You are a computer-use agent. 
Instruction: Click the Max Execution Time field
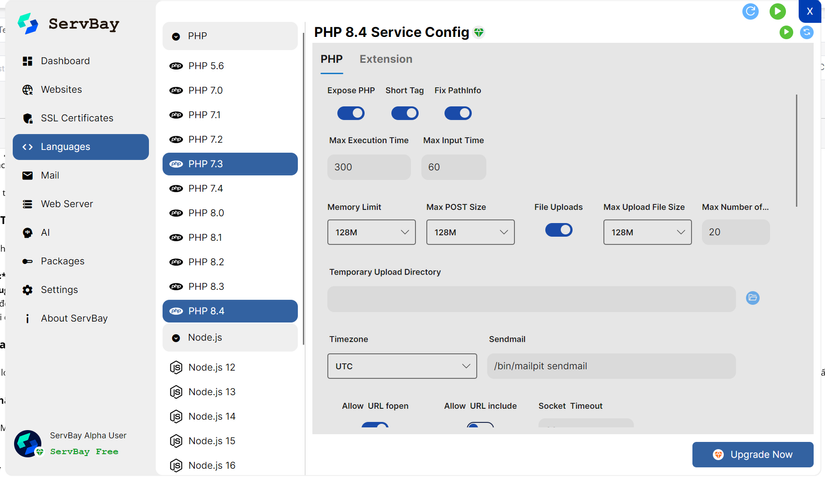369,167
